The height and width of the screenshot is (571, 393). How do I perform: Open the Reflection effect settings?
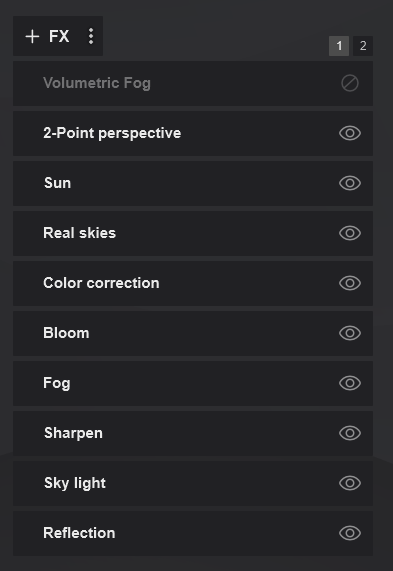[193, 533]
